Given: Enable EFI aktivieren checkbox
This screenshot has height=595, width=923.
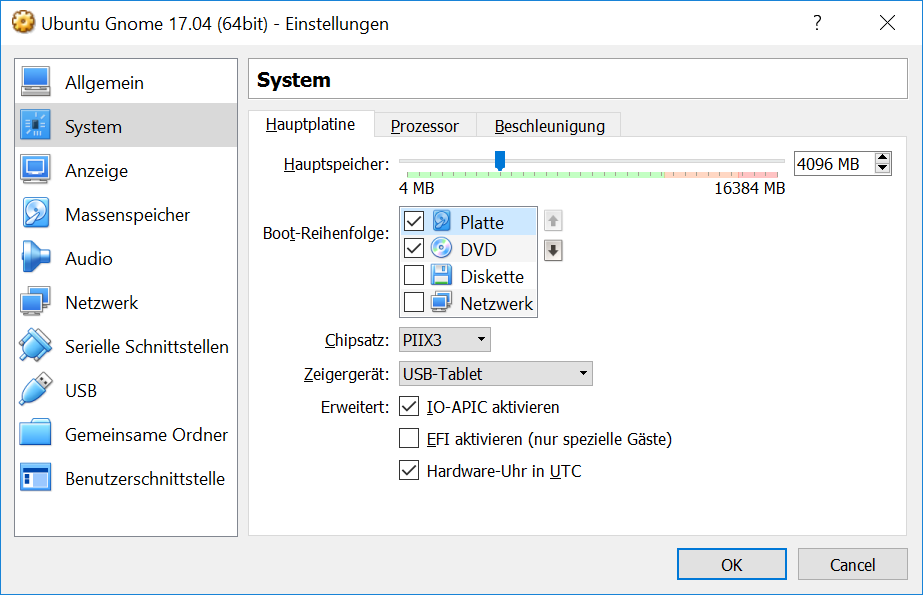Looking at the screenshot, I should pyautogui.click(x=409, y=438).
